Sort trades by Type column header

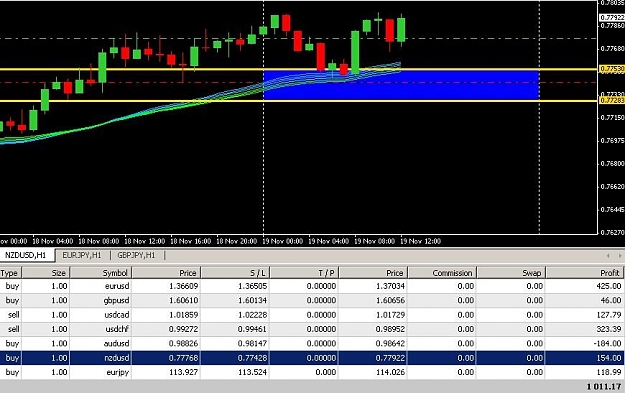coord(10,273)
